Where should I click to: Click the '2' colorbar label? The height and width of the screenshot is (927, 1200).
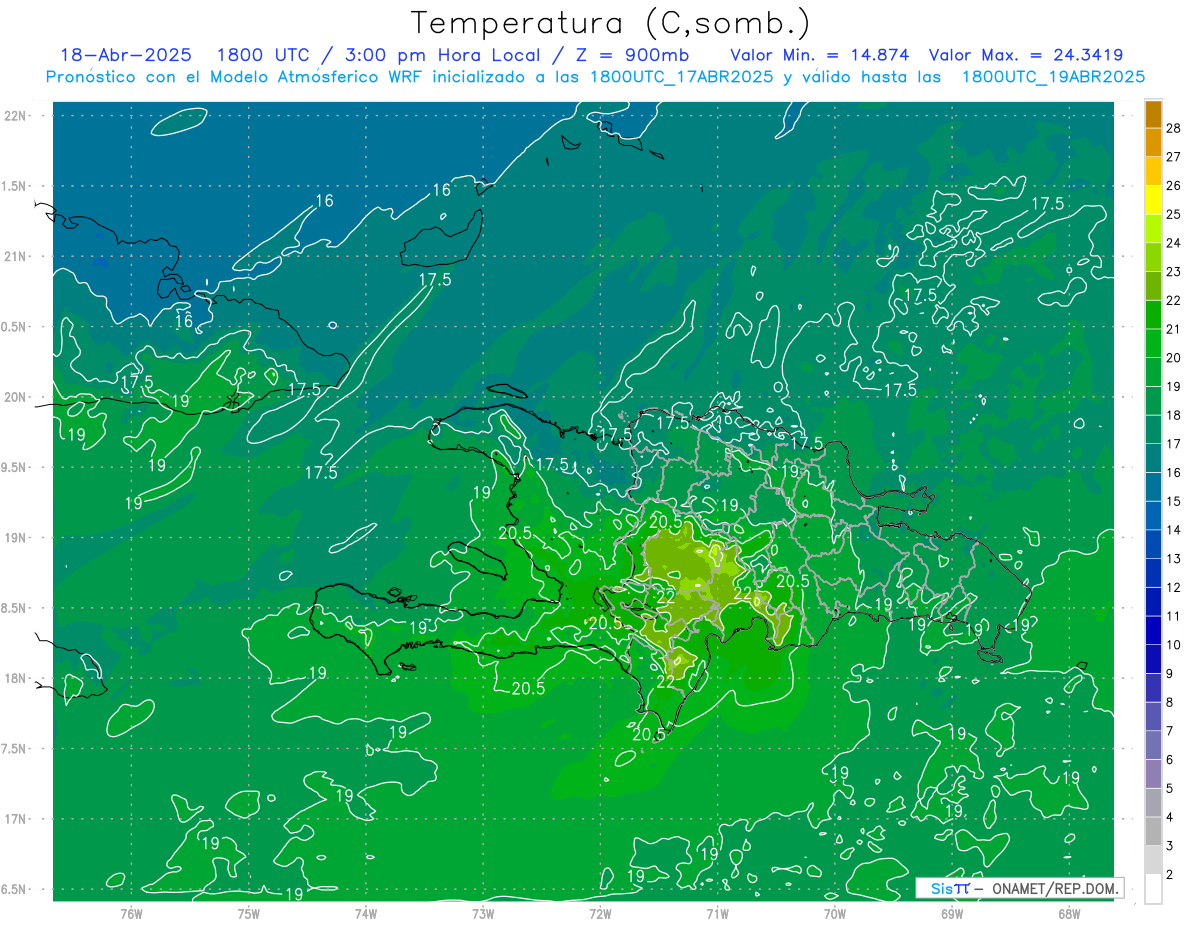click(x=1169, y=874)
